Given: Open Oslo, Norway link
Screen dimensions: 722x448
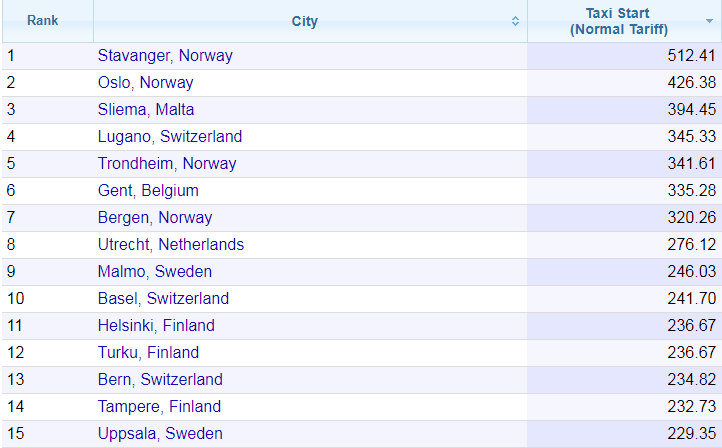Looking at the screenshot, I should [x=146, y=83].
